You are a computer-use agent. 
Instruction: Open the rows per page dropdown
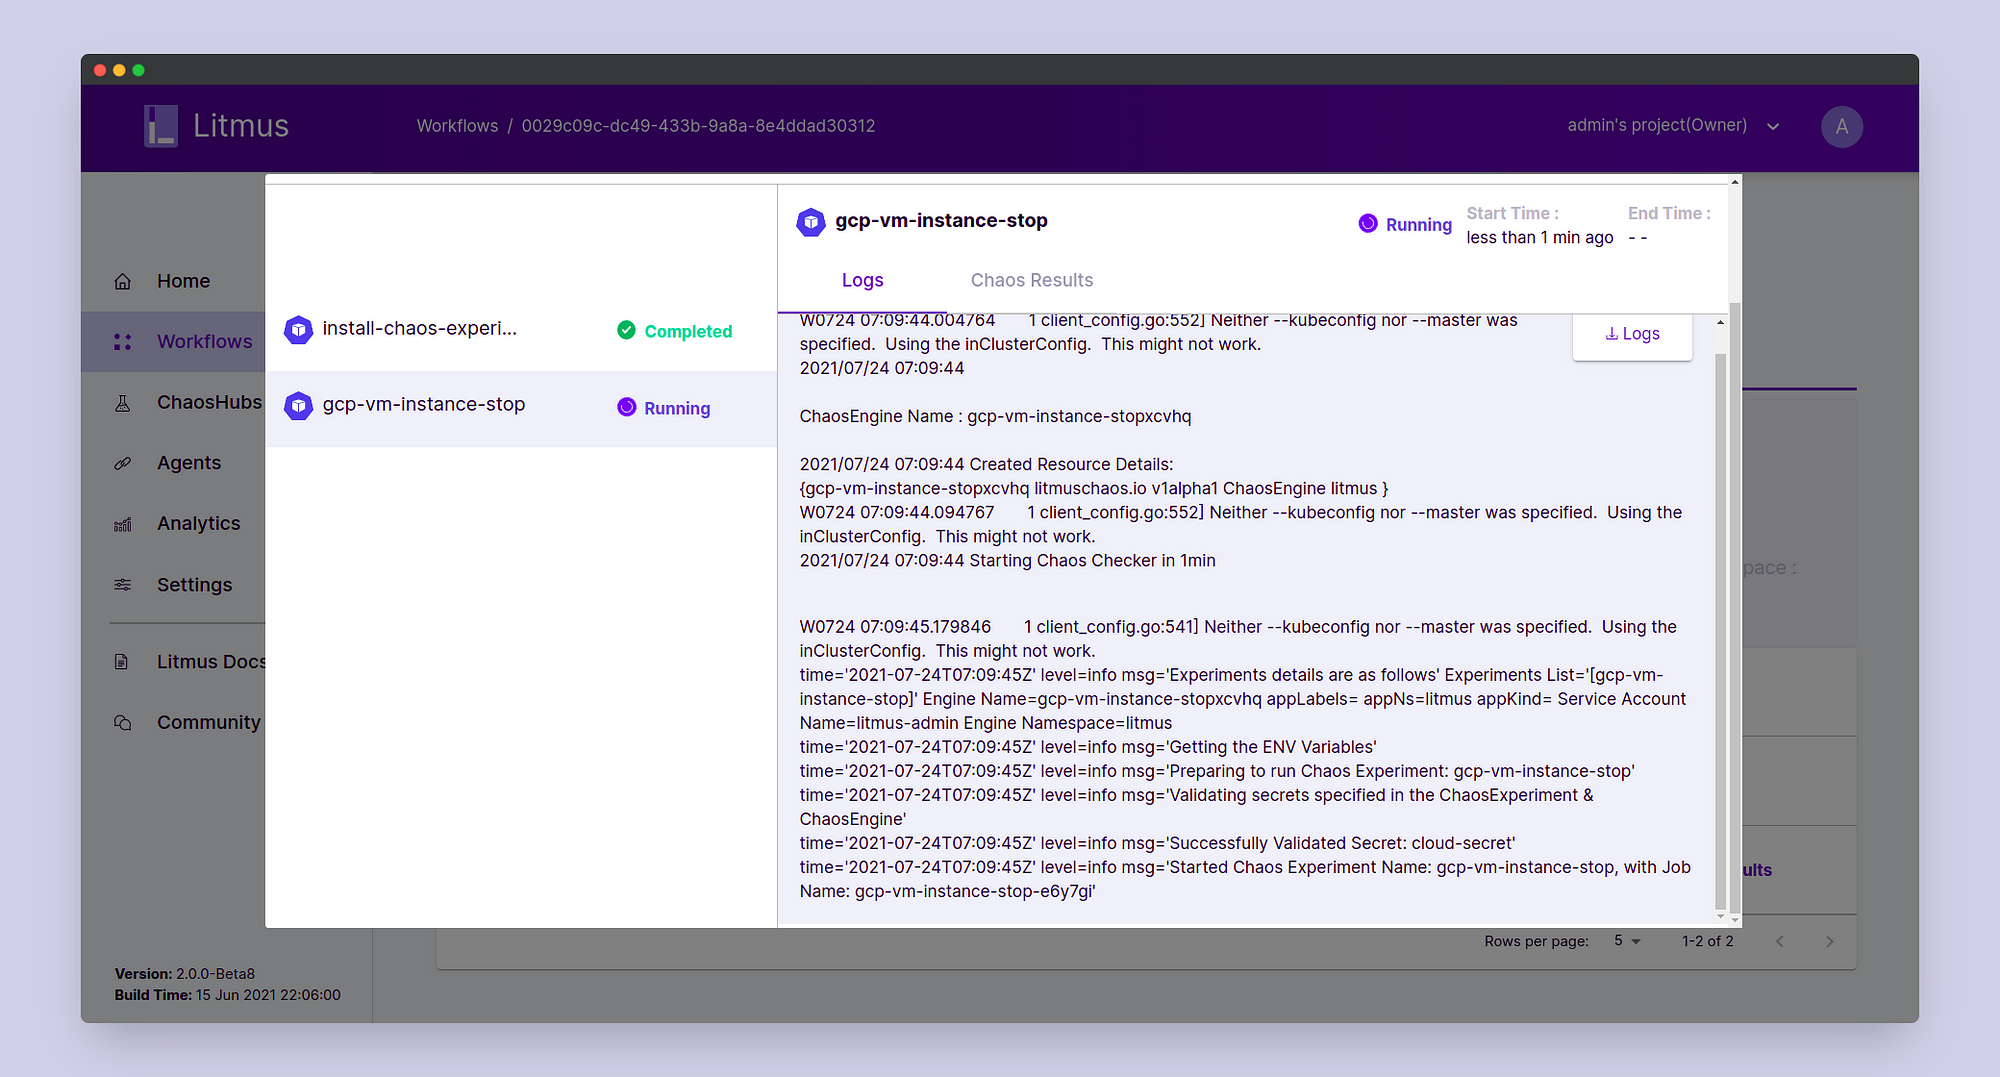[1627, 941]
